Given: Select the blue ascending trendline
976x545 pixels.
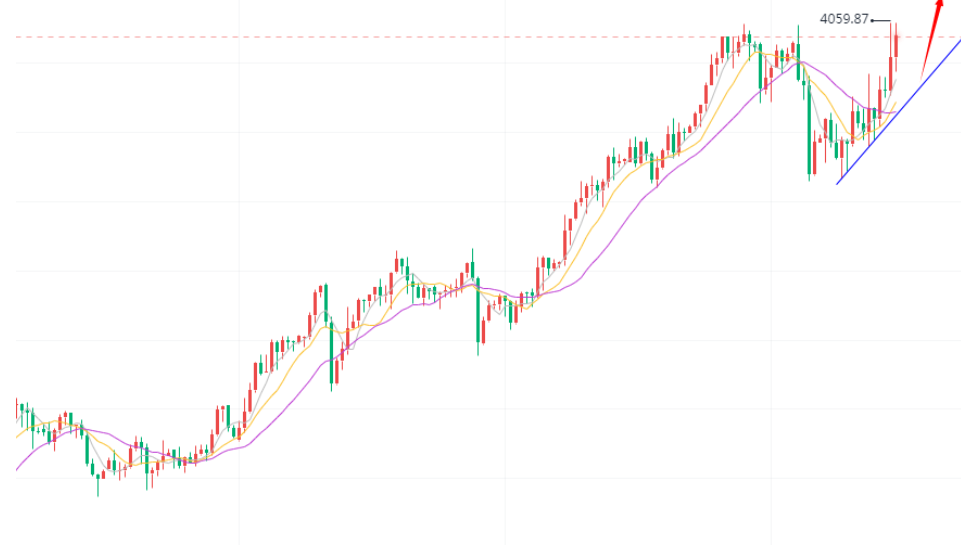Looking at the screenshot, I should 900,111.
